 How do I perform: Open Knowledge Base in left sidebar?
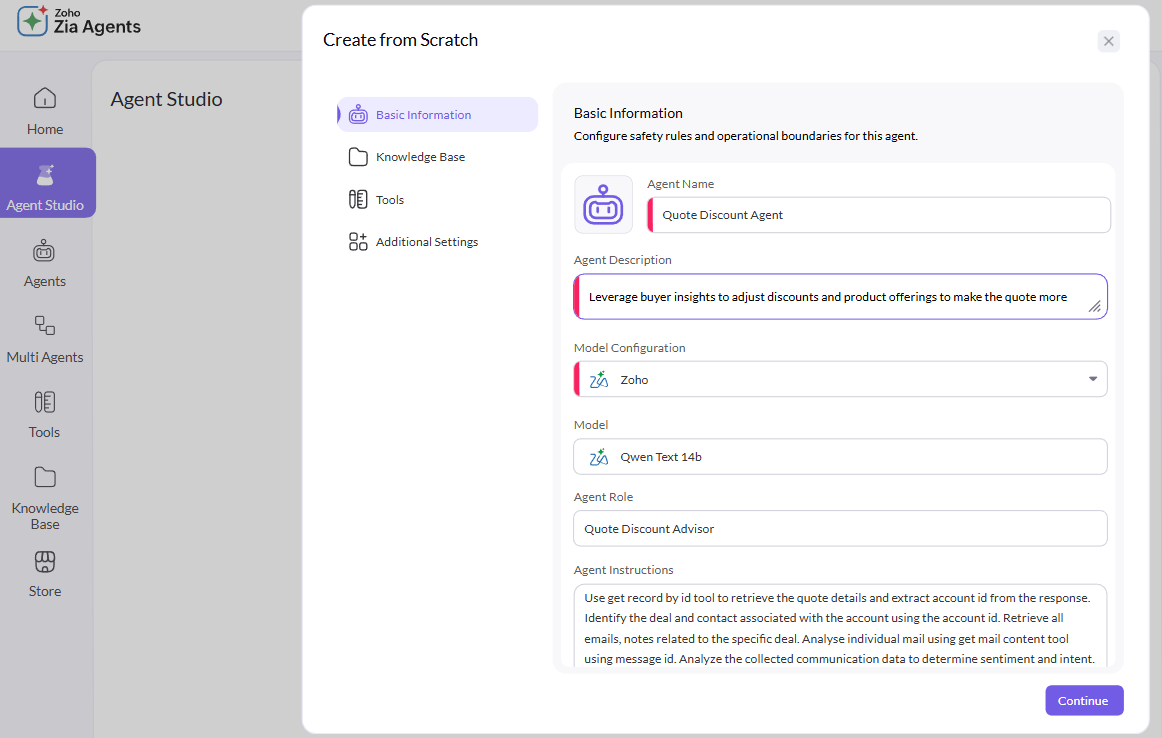point(44,498)
